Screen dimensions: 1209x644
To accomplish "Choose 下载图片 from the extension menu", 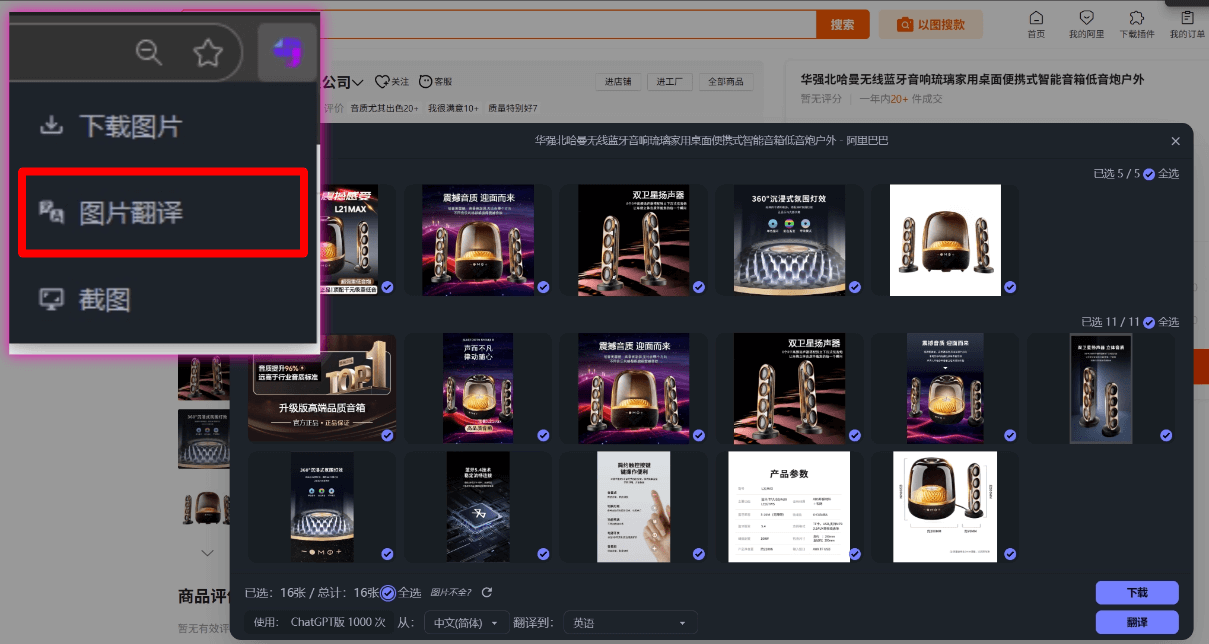I will 110,126.
